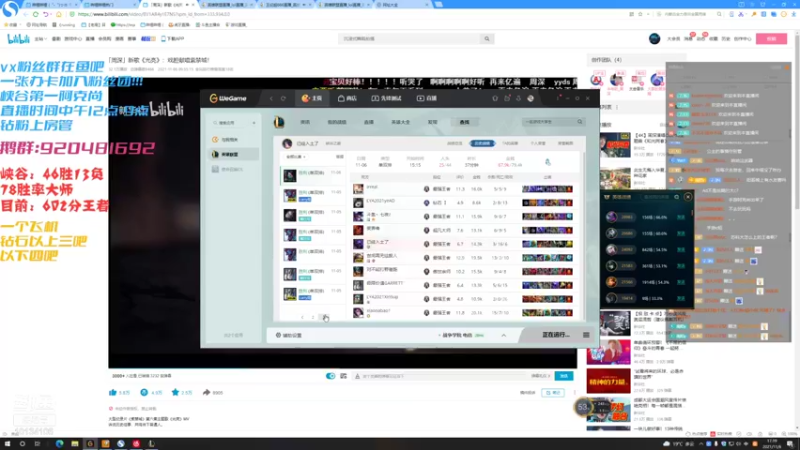Click WeGame user avatar in title bar
The width and height of the screenshot is (800, 450).
tap(531, 98)
